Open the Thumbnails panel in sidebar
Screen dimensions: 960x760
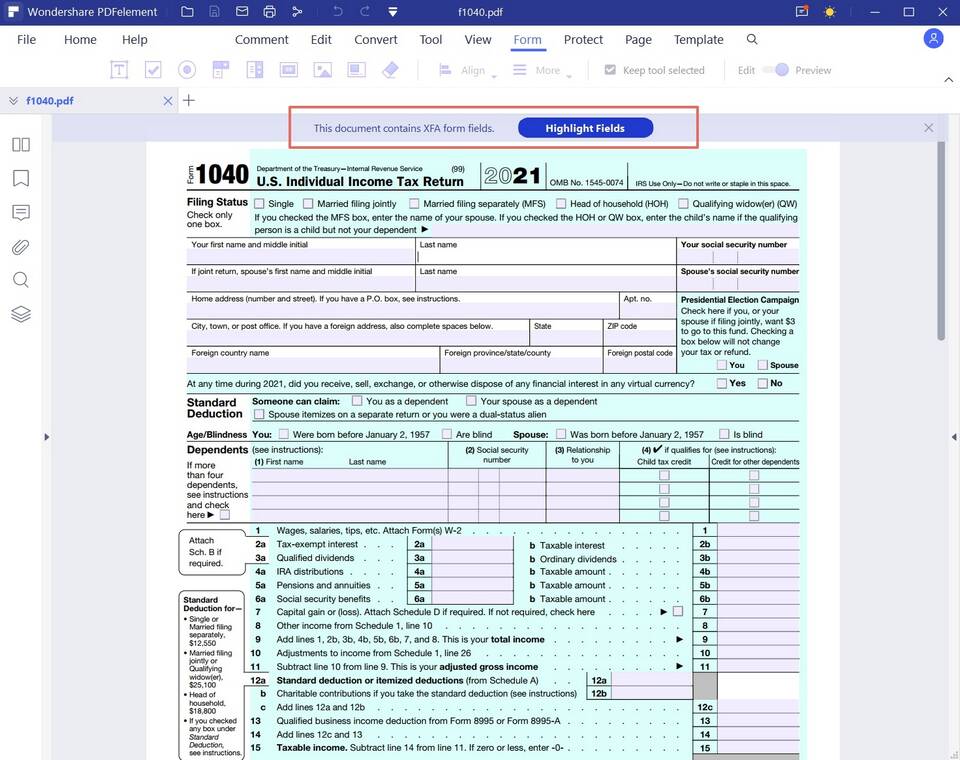tap(21, 145)
